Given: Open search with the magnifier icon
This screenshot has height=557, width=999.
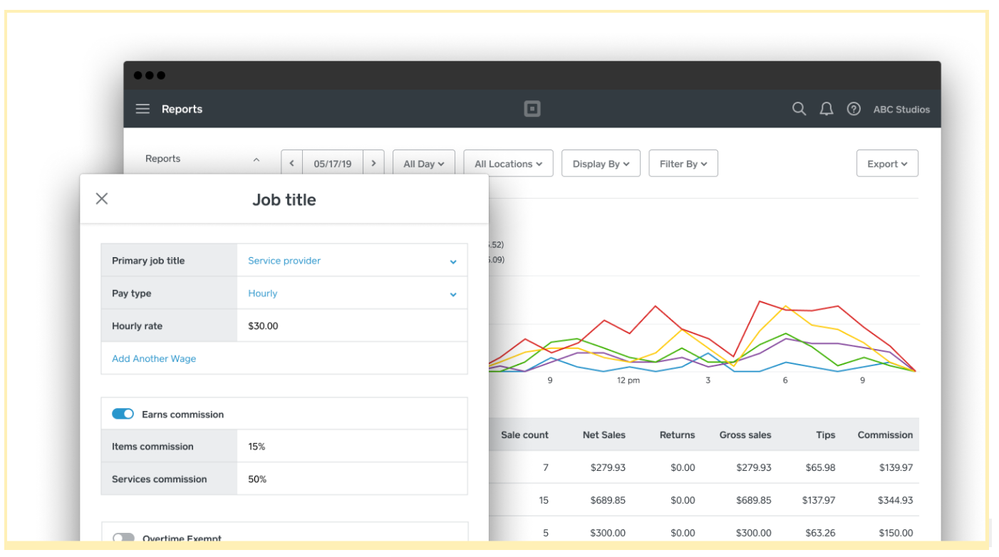Looking at the screenshot, I should [x=799, y=109].
